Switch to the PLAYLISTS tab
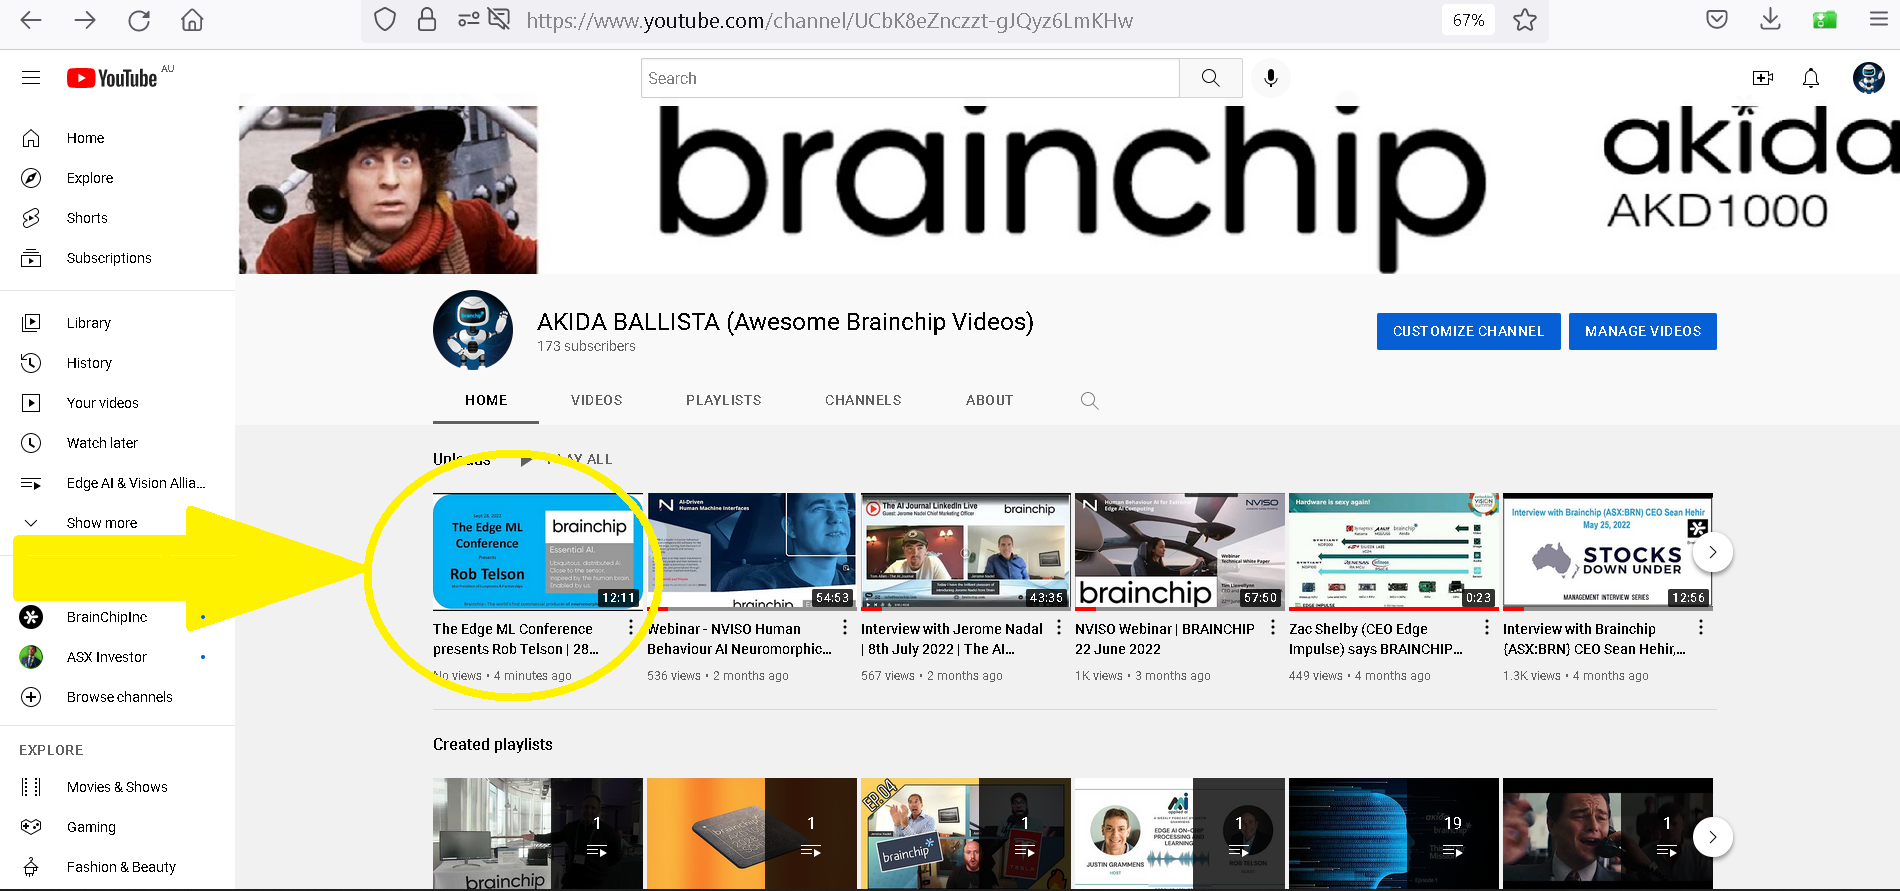The width and height of the screenshot is (1900, 891). [x=723, y=400]
